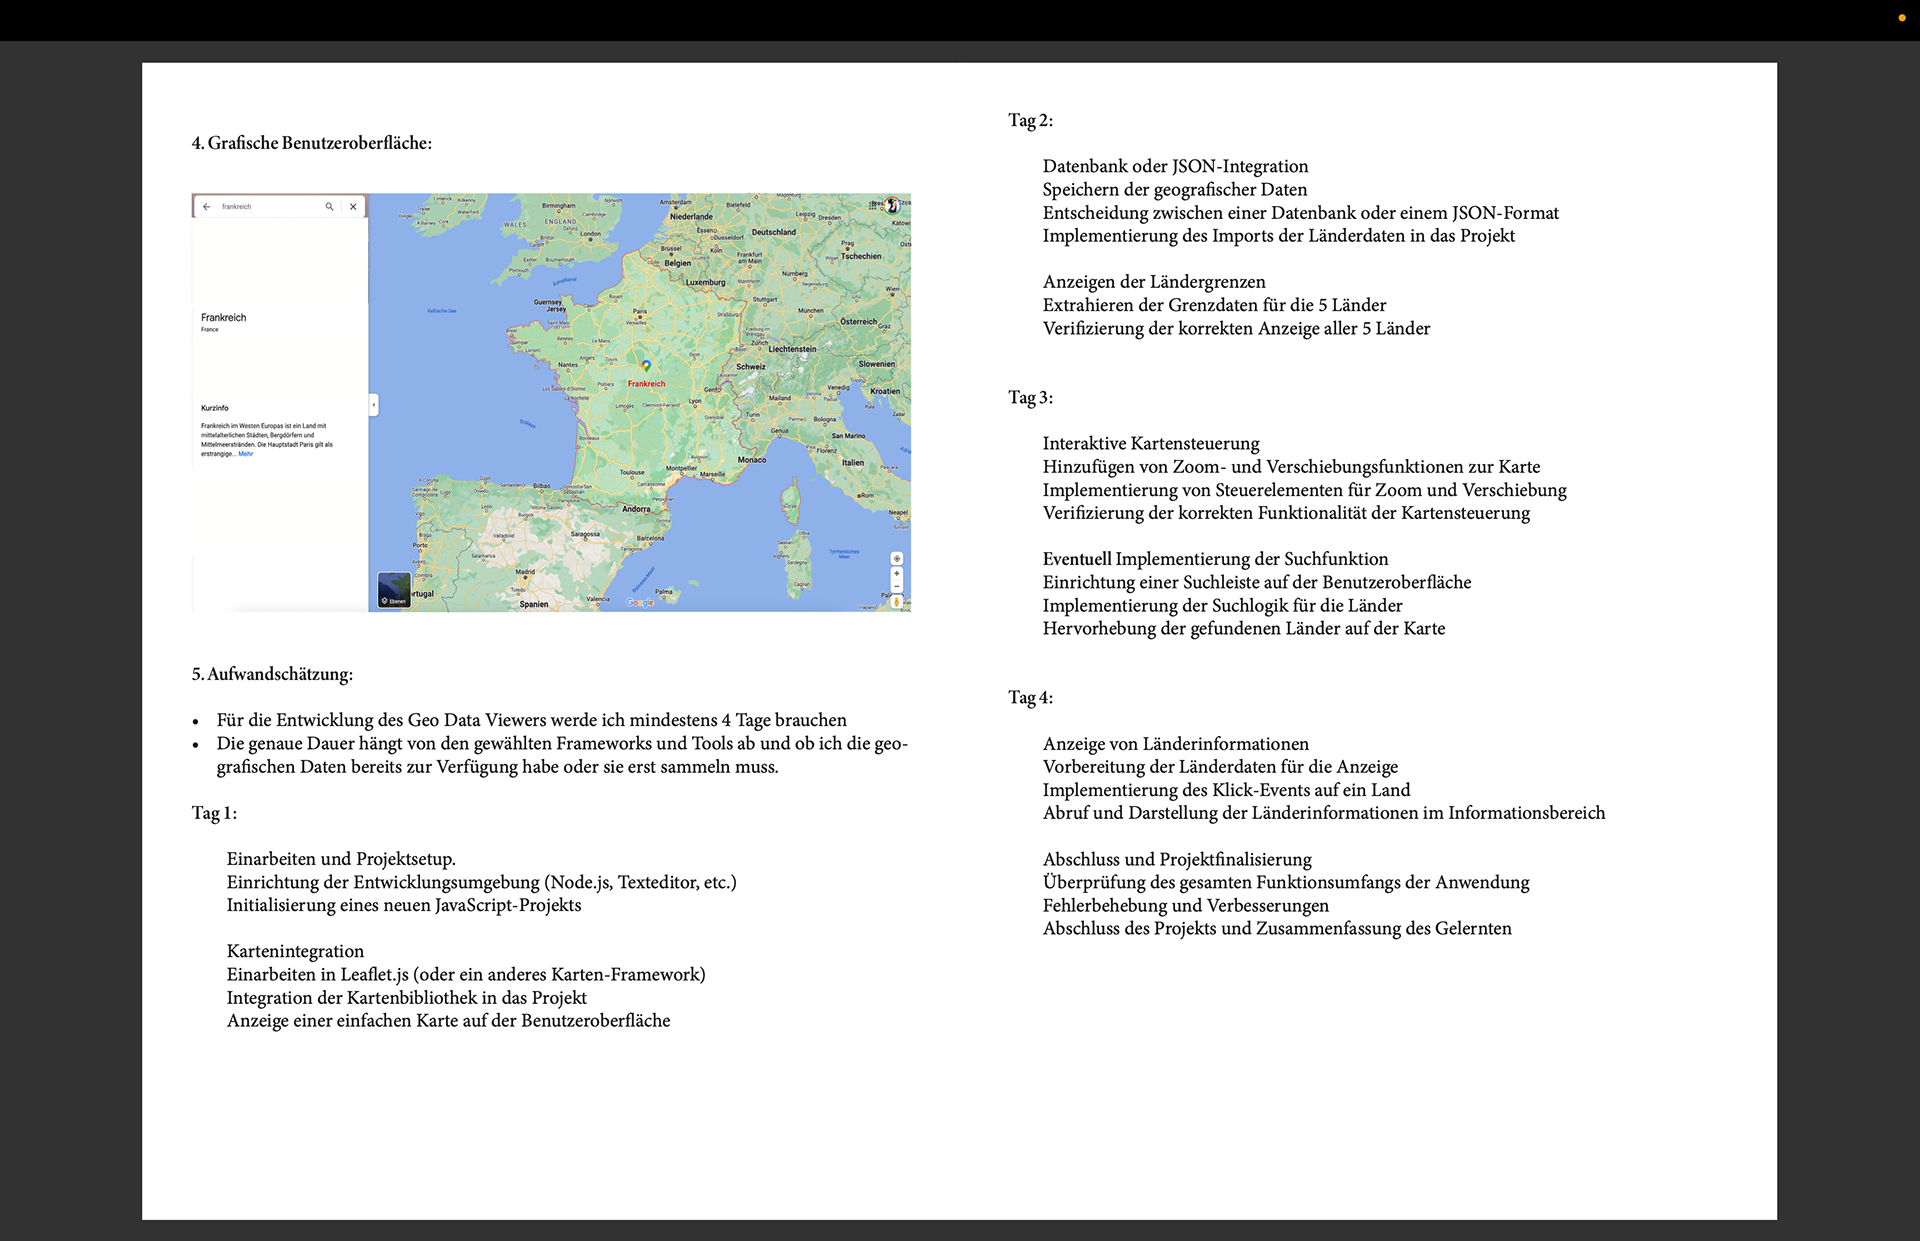Click 'Eventuell Implementierung der Suchfunktion'
This screenshot has height=1241, width=1920.
pyautogui.click(x=1215, y=559)
